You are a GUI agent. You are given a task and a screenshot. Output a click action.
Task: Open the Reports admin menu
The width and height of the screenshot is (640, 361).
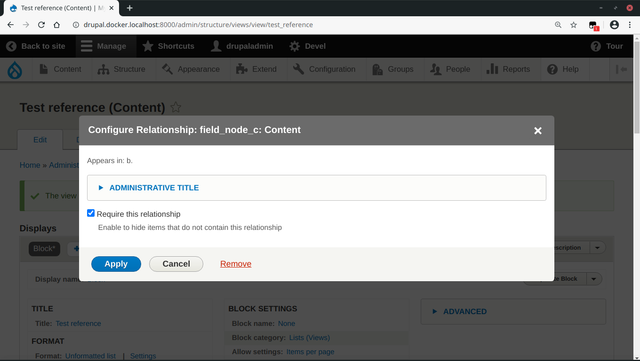[x=508, y=69]
